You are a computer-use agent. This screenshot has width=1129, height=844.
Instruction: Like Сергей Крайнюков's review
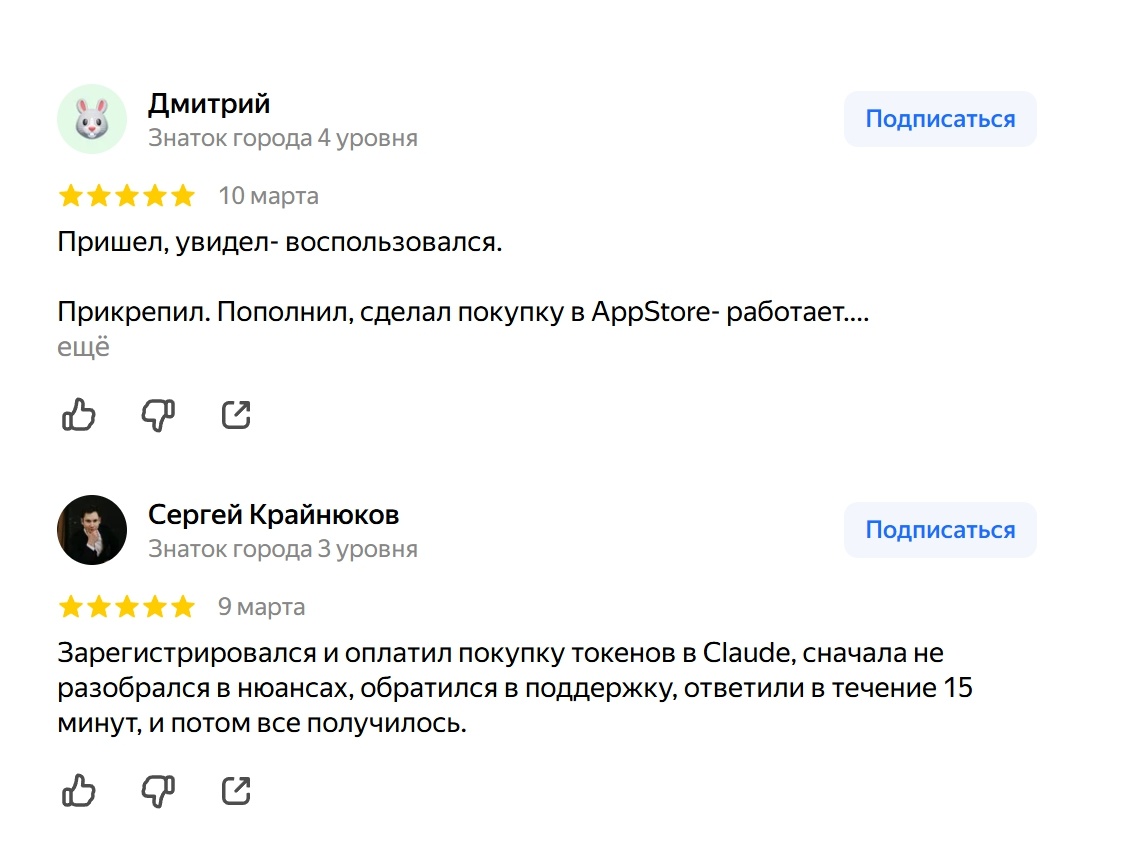pyautogui.click(x=79, y=790)
